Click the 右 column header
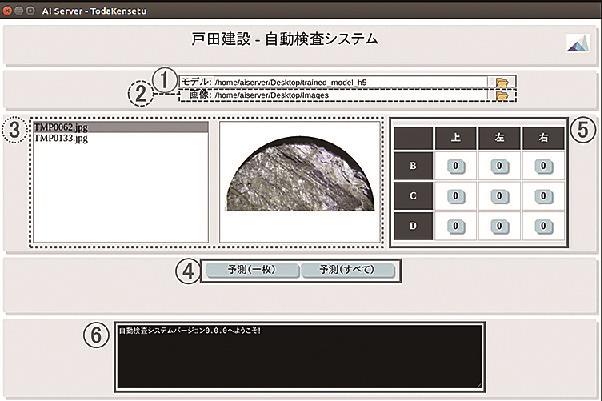This screenshot has height=401, width=602. tap(543, 138)
